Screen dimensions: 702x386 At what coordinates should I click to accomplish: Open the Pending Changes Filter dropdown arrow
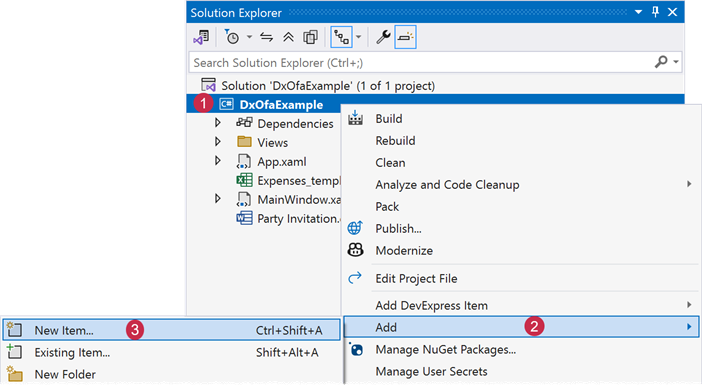coord(249,37)
